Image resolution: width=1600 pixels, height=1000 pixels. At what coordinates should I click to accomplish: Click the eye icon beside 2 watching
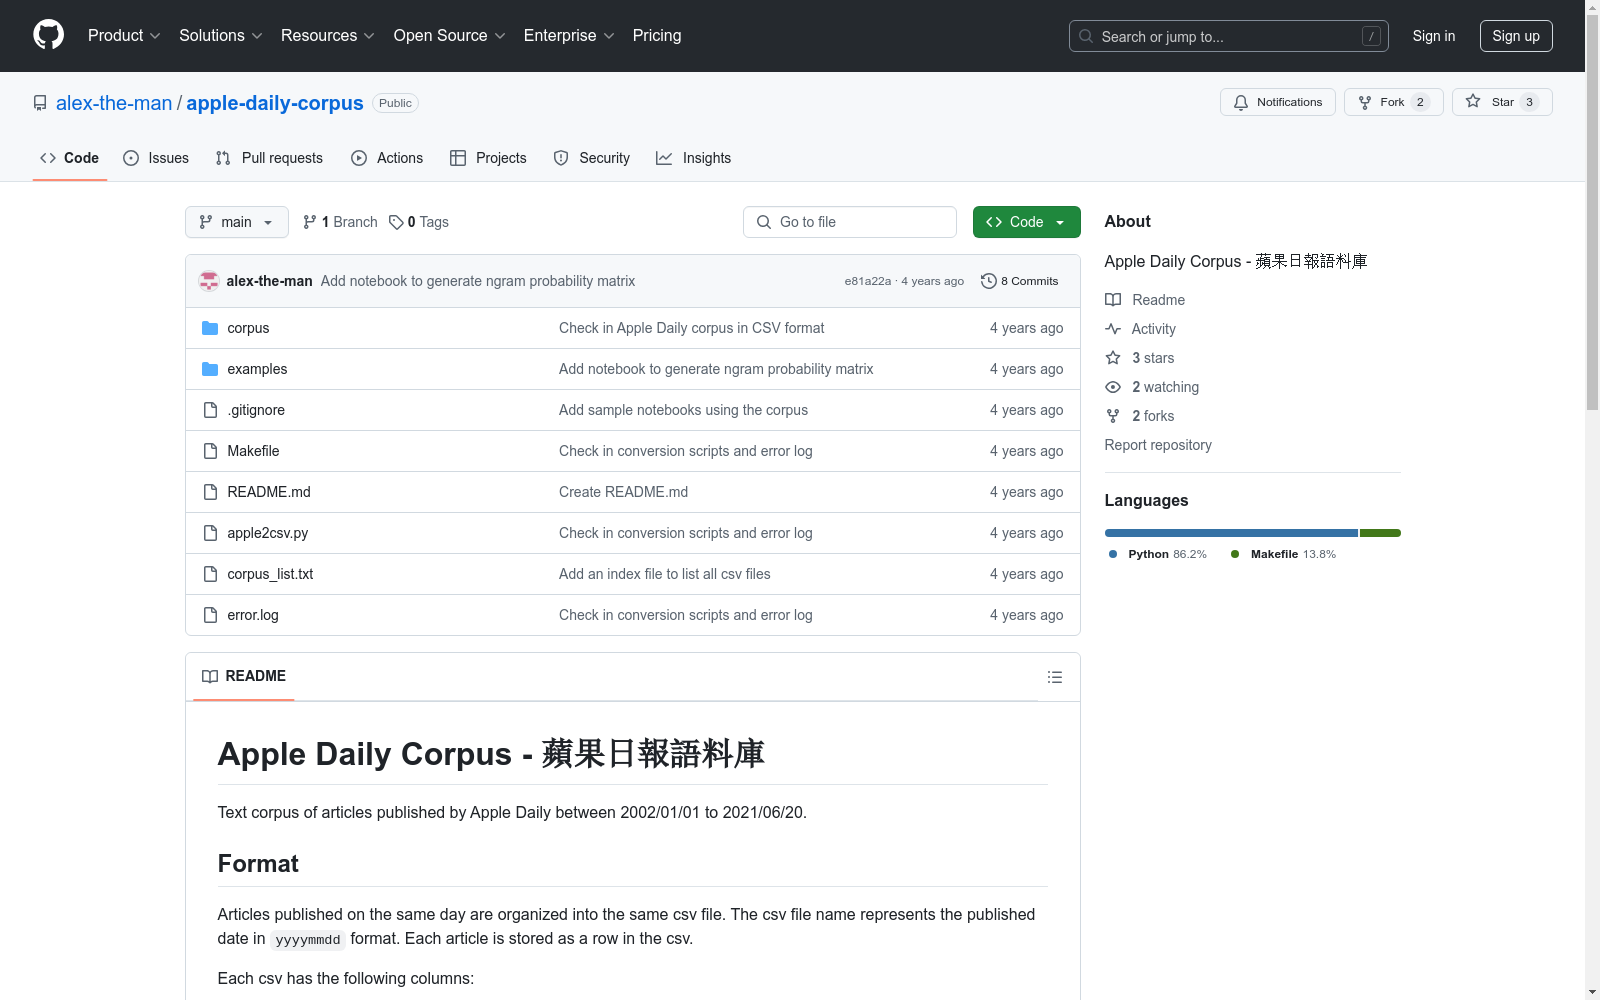pyautogui.click(x=1113, y=387)
